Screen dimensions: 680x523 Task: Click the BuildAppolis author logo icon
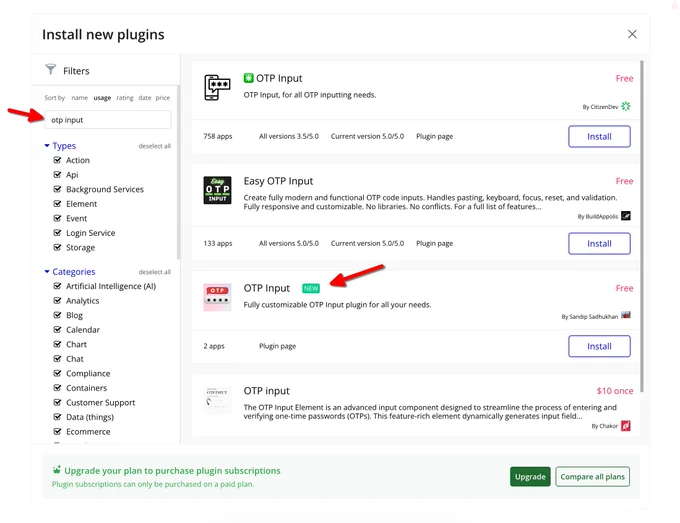coord(625,216)
